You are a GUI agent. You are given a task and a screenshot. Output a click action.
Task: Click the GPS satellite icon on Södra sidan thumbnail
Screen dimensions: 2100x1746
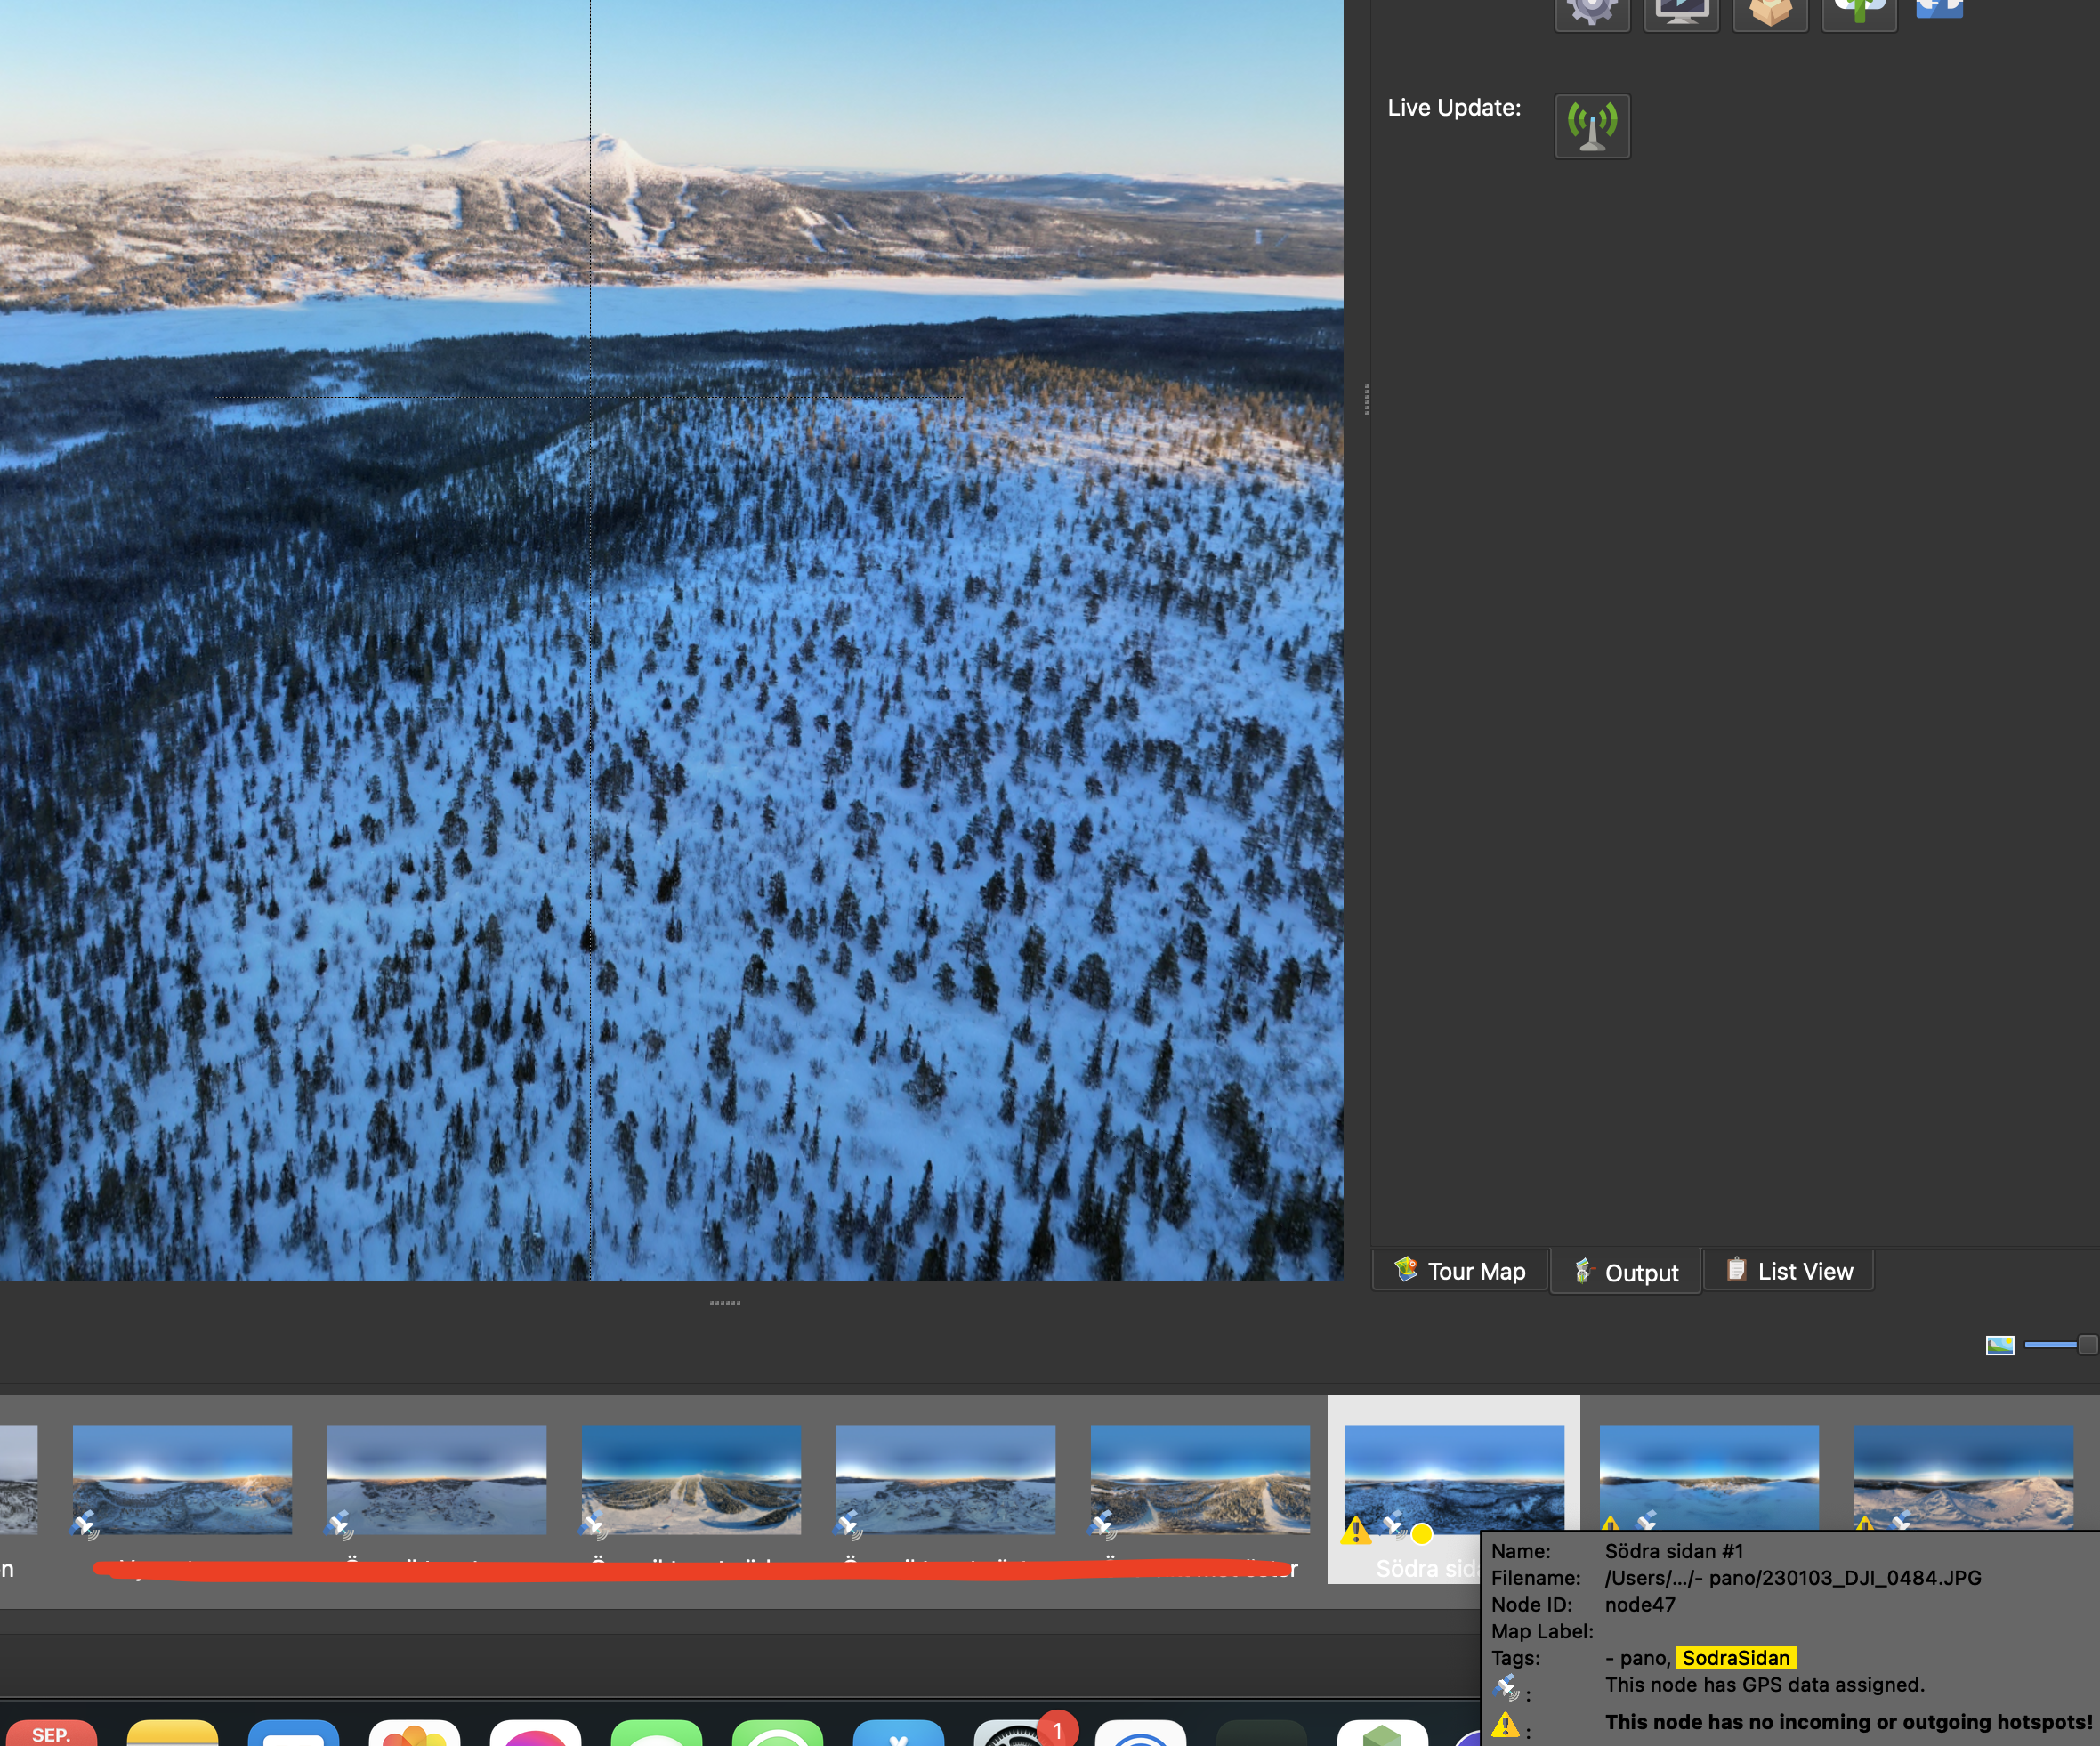pos(1394,1526)
